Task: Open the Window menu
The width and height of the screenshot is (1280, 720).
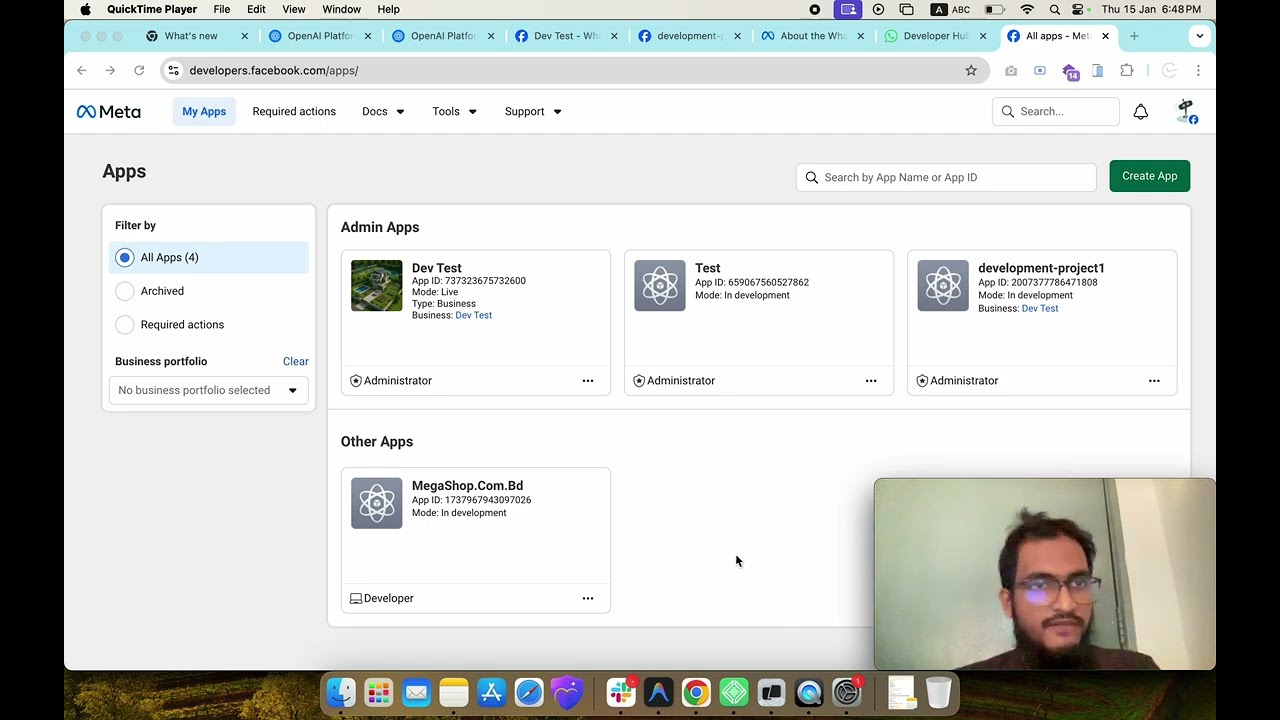Action: coord(341,9)
